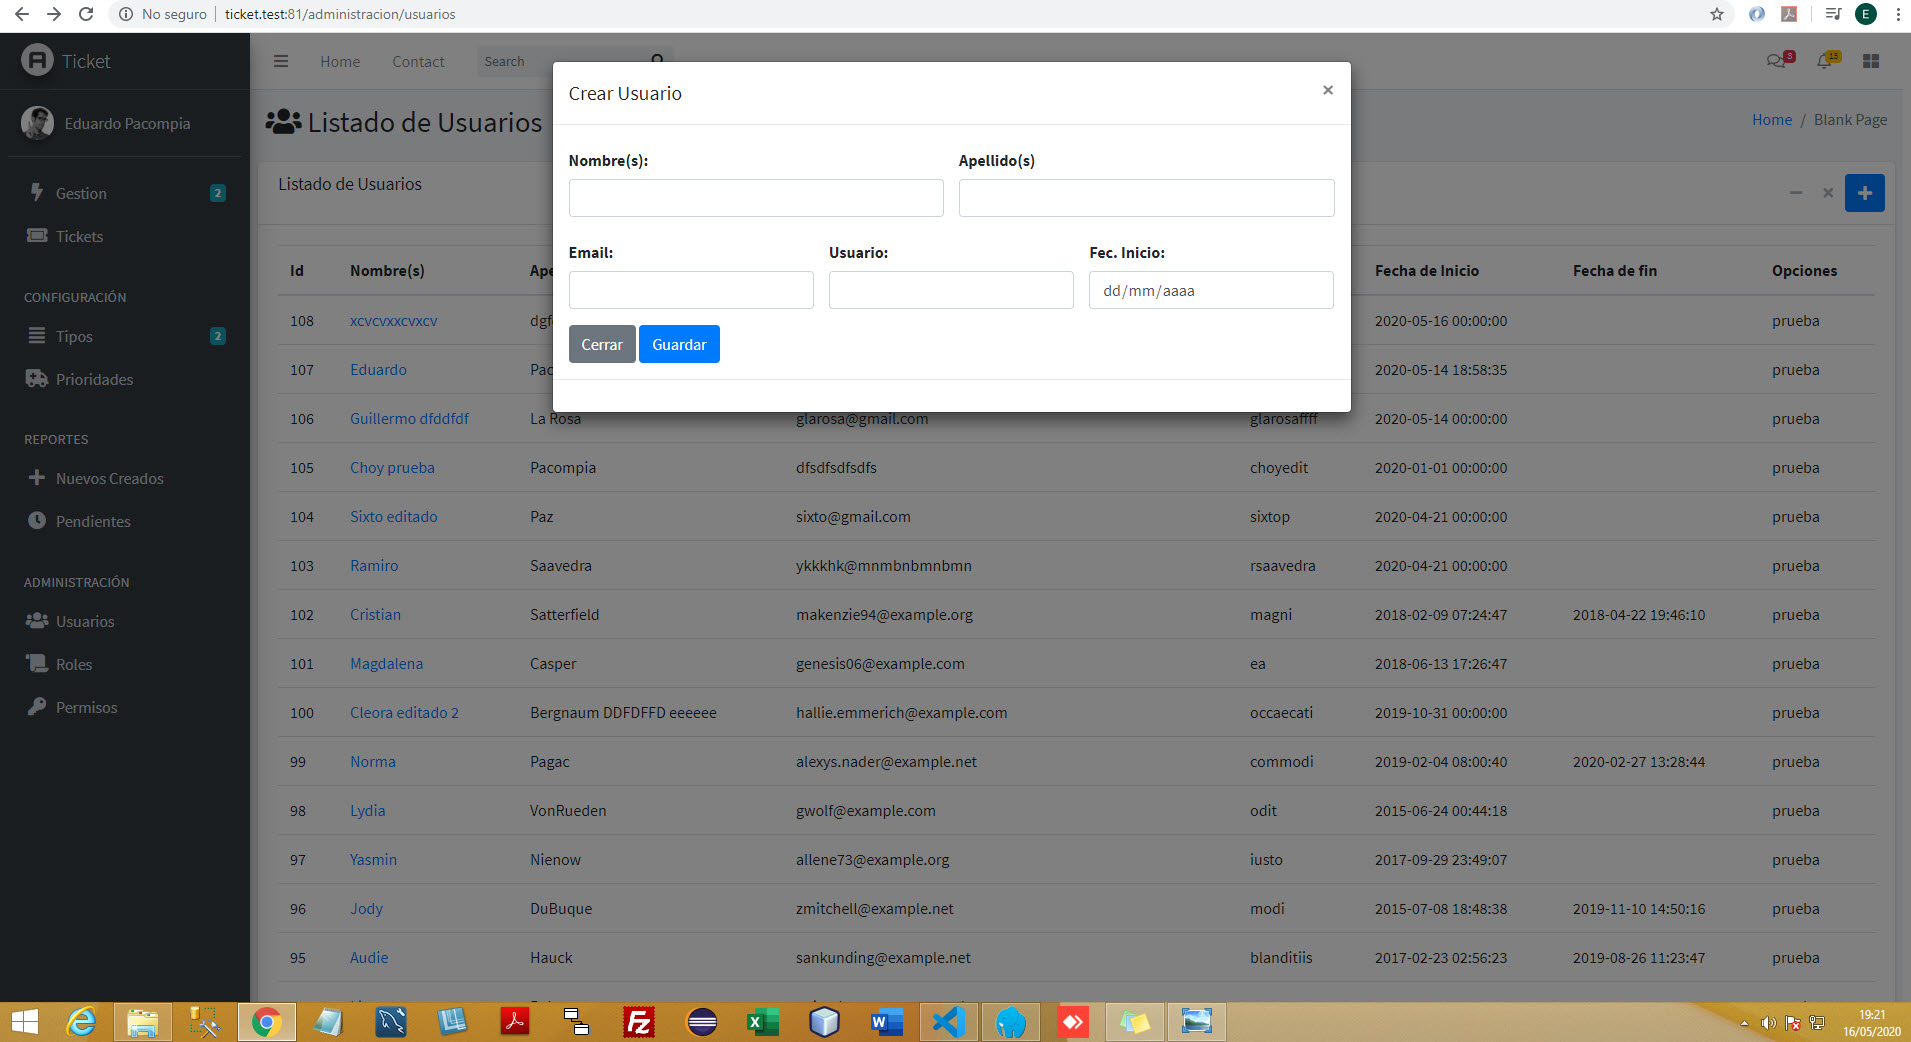Open the Home navbar link
1911x1042 pixels.
pos(340,61)
